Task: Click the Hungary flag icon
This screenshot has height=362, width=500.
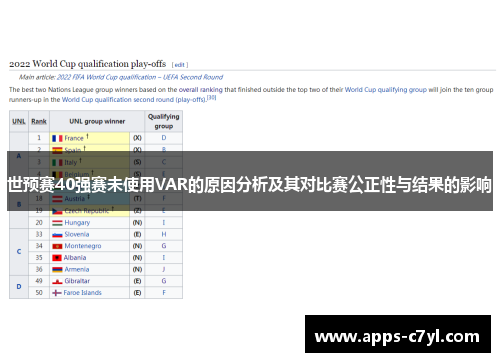Action: pyautogui.click(x=57, y=223)
